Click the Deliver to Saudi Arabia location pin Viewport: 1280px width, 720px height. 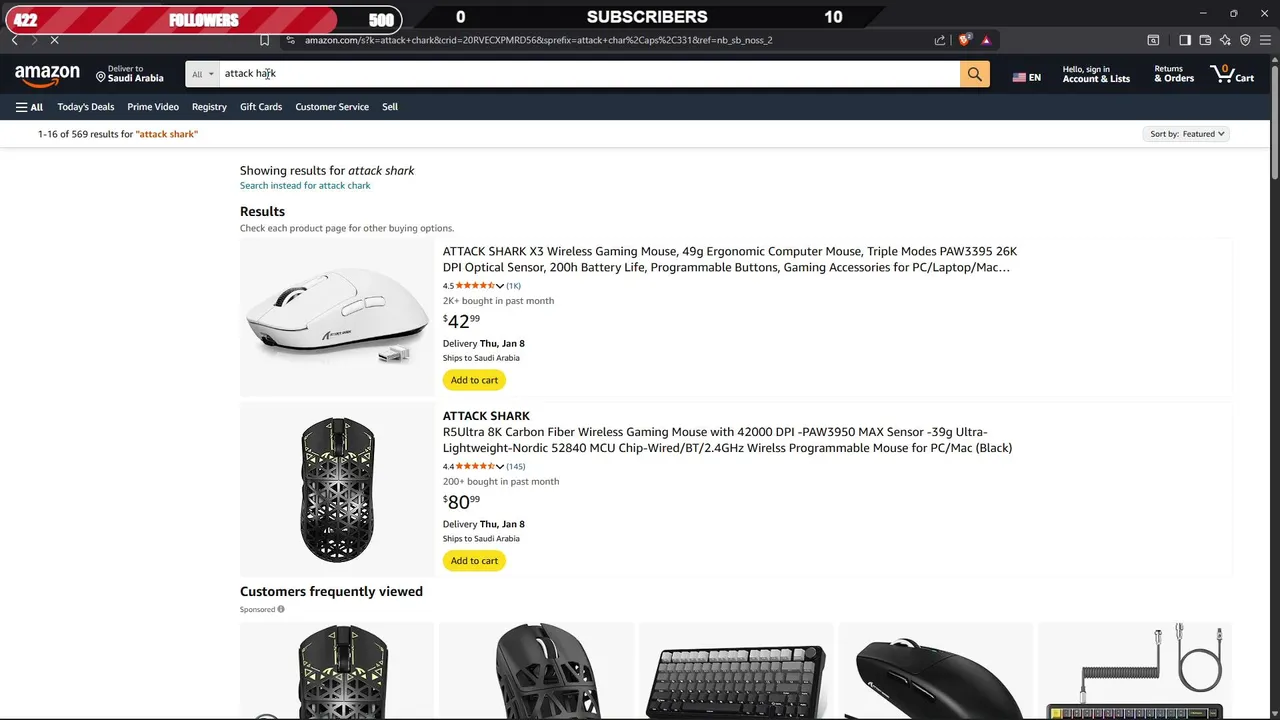(x=101, y=76)
